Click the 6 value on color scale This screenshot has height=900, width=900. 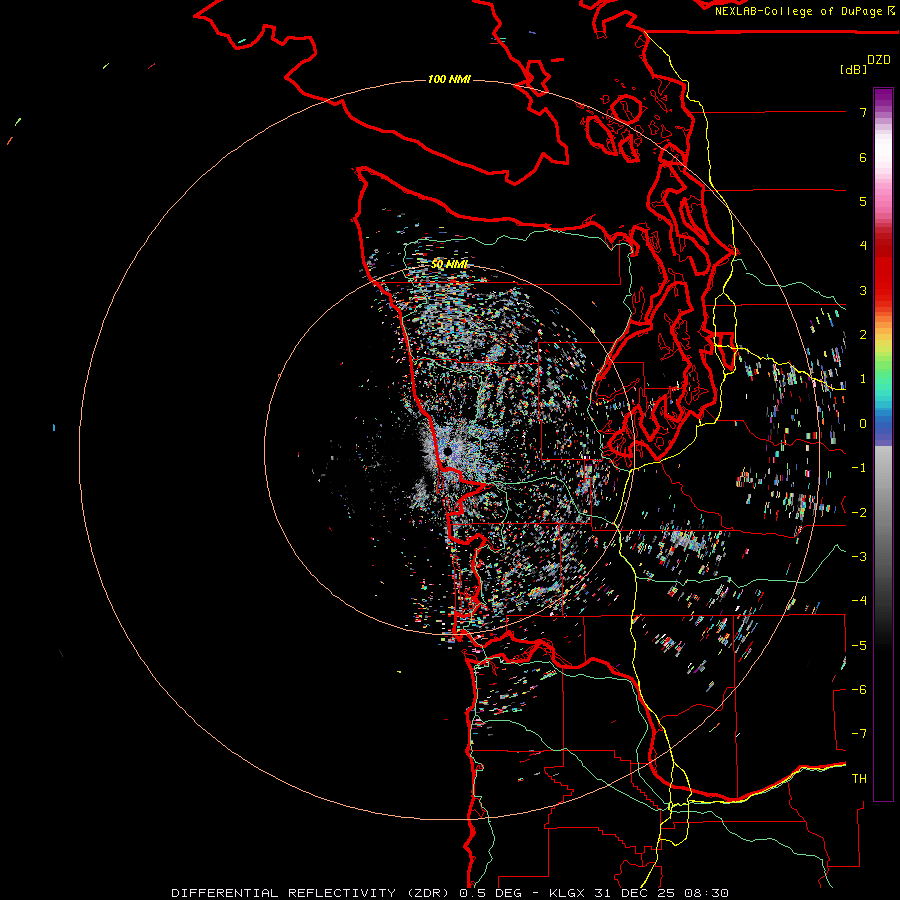[x=863, y=157]
